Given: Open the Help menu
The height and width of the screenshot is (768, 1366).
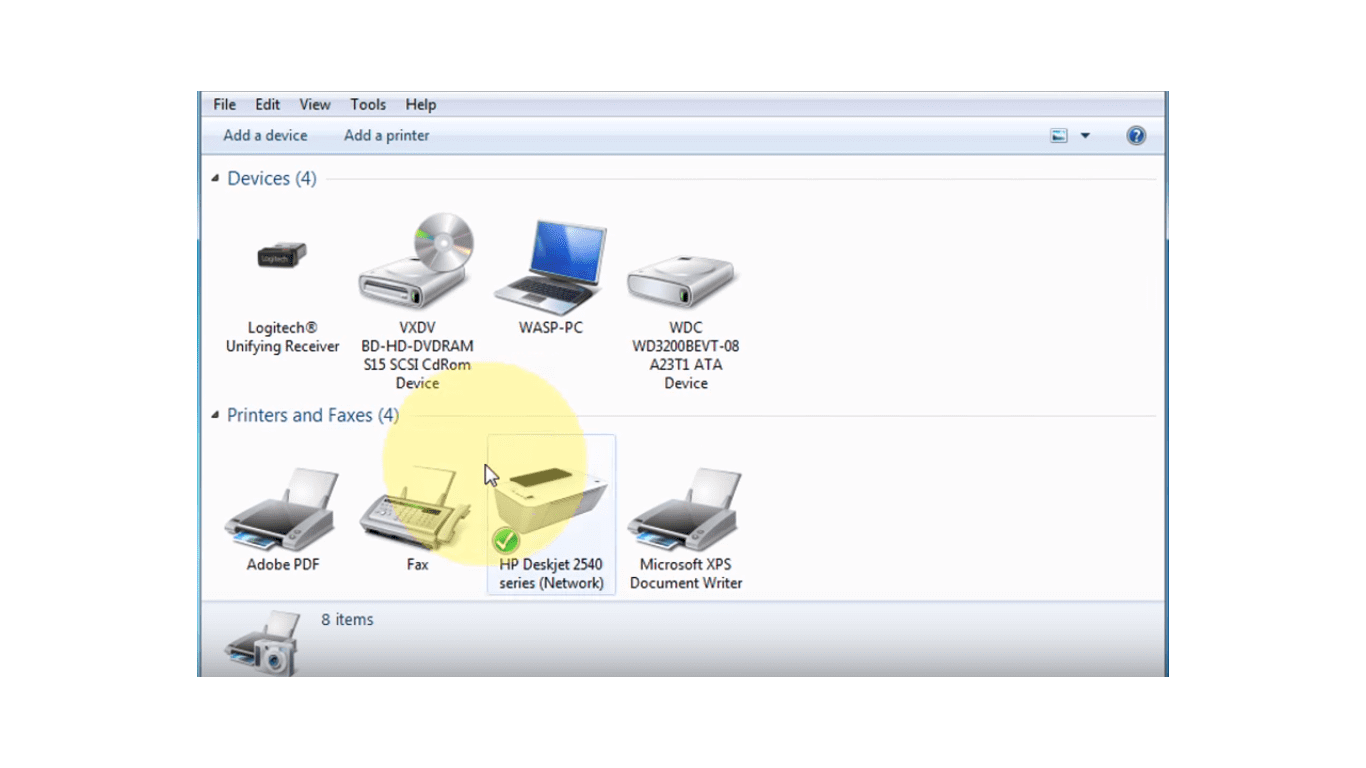Looking at the screenshot, I should pos(421,104).
